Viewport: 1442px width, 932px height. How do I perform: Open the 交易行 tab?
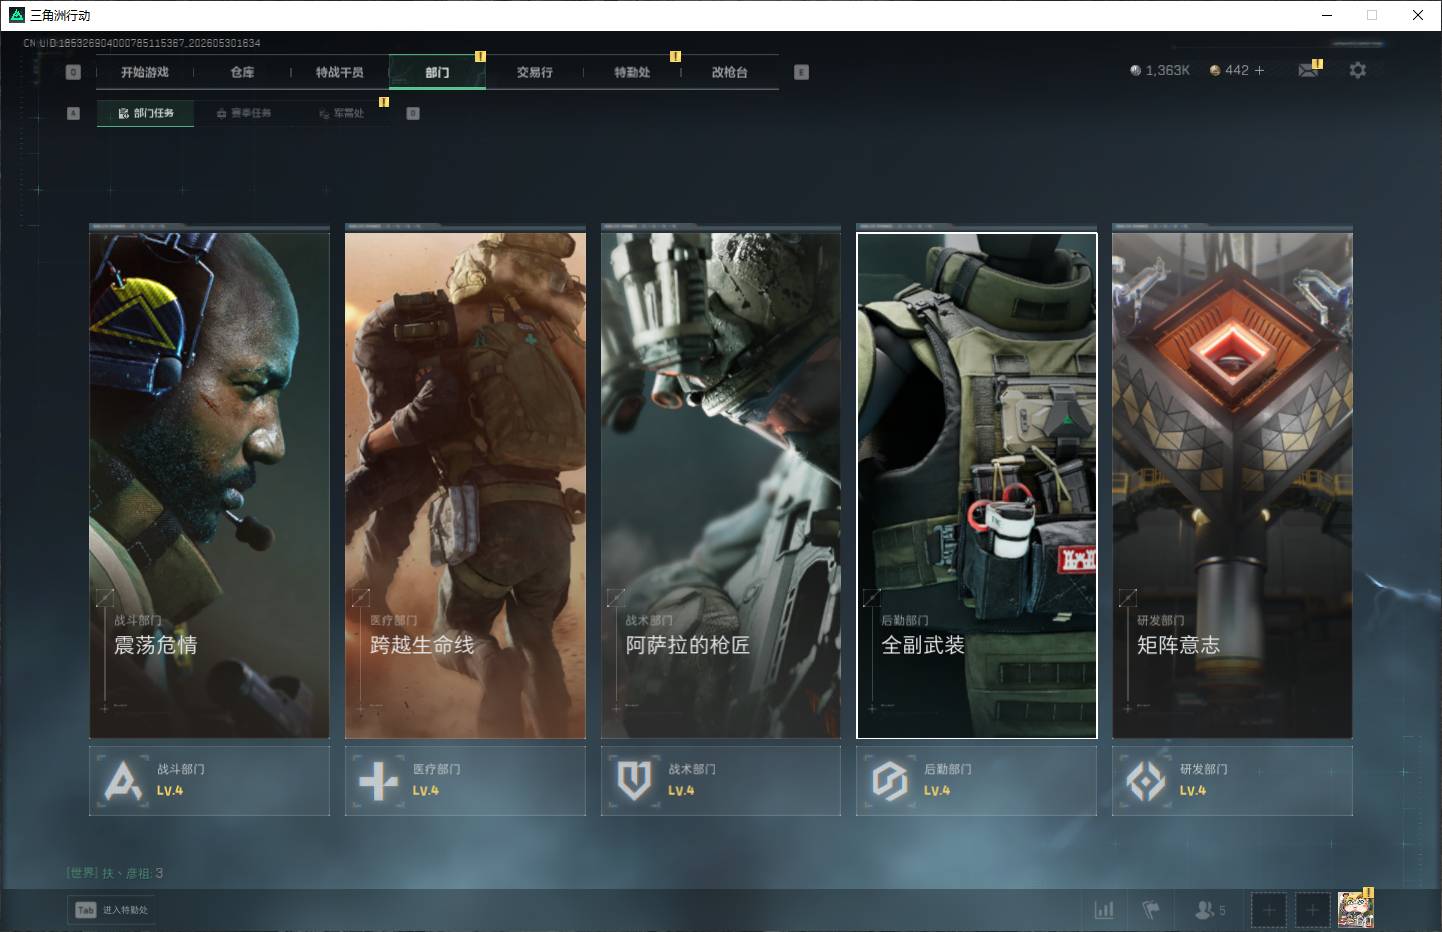pos(534,72)
